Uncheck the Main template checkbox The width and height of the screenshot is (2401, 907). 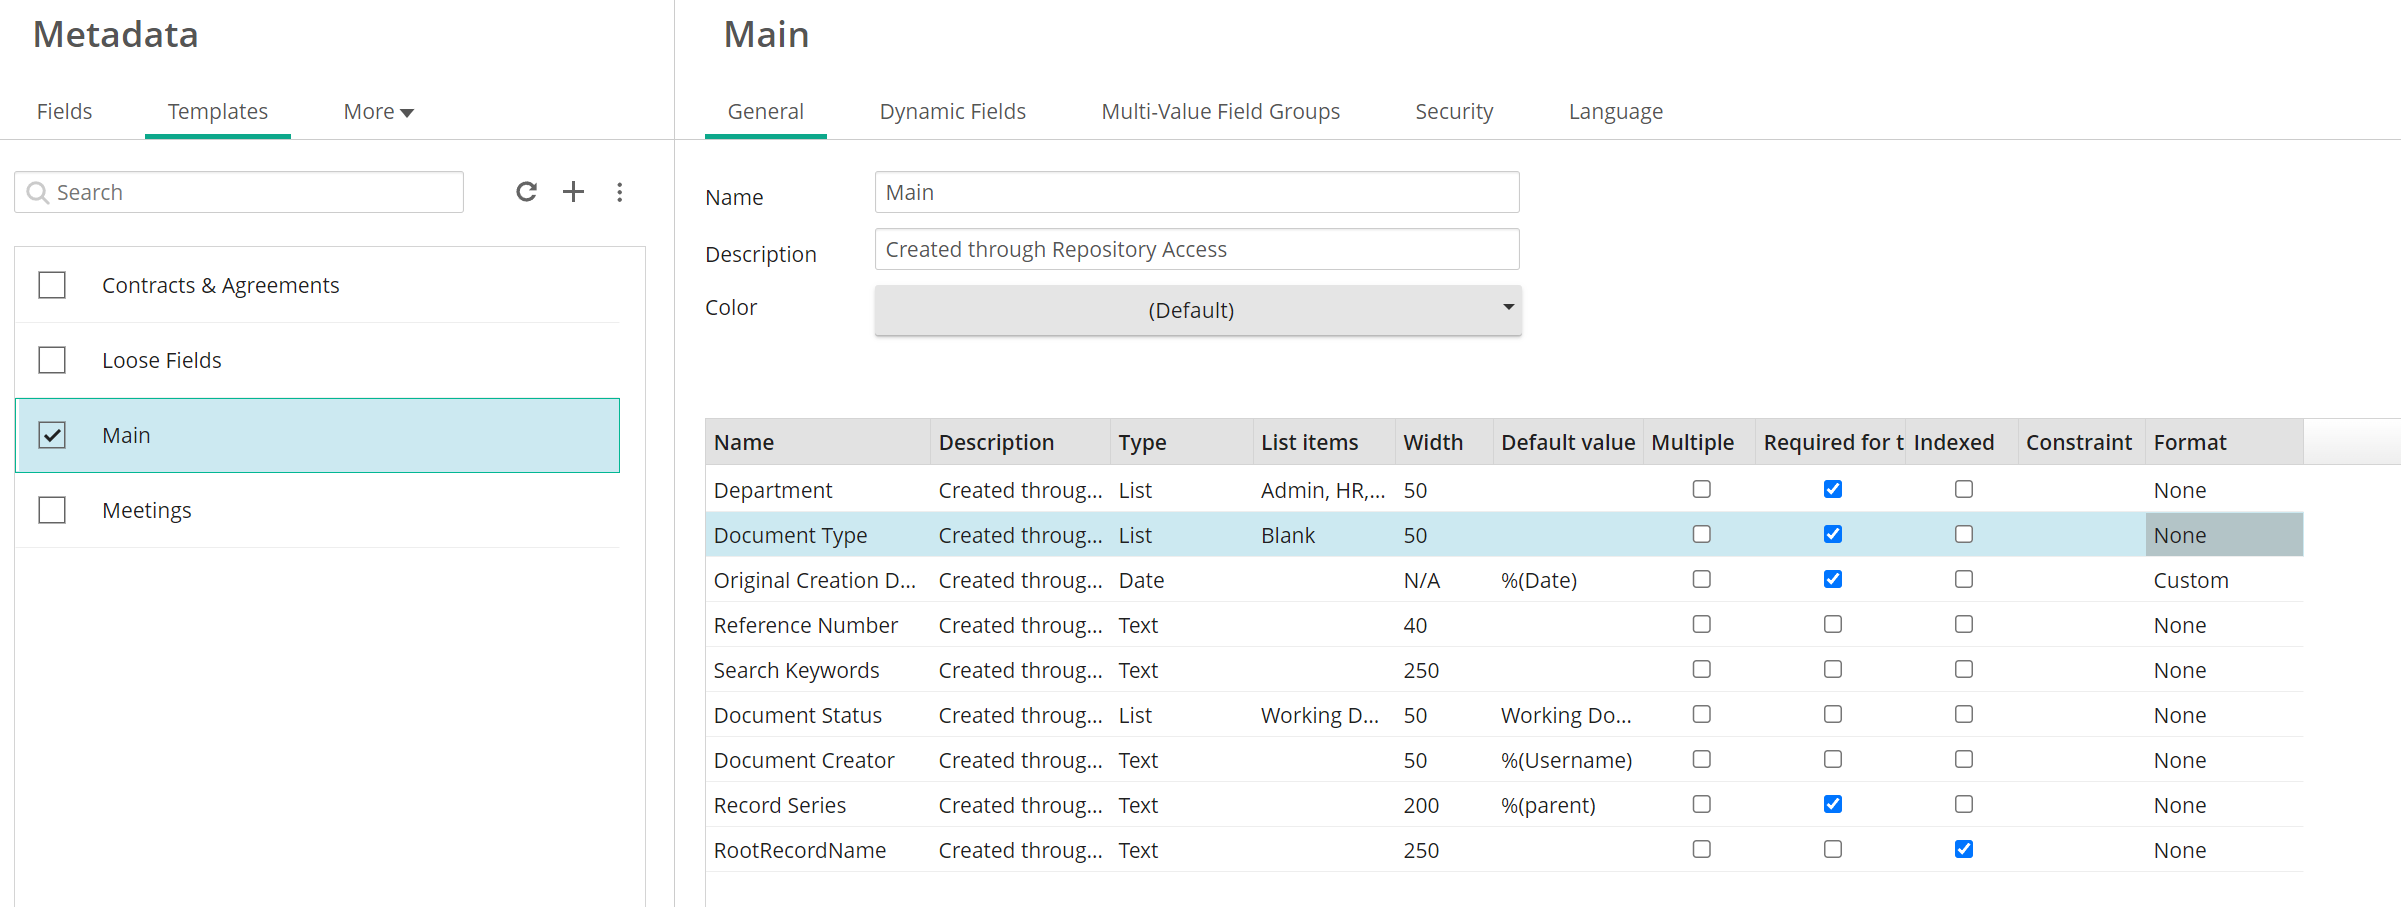coord(52,436)
